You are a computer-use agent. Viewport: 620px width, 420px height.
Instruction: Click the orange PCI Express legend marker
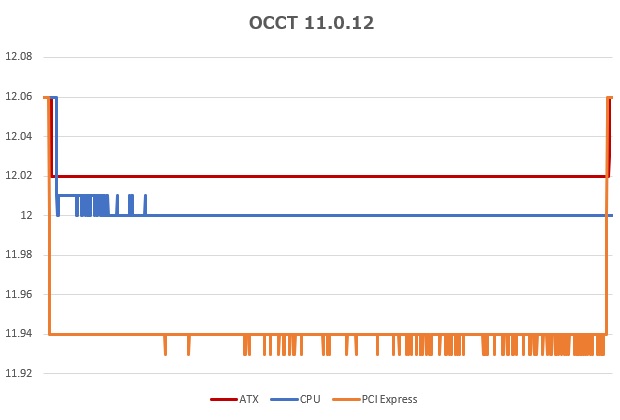345,399
